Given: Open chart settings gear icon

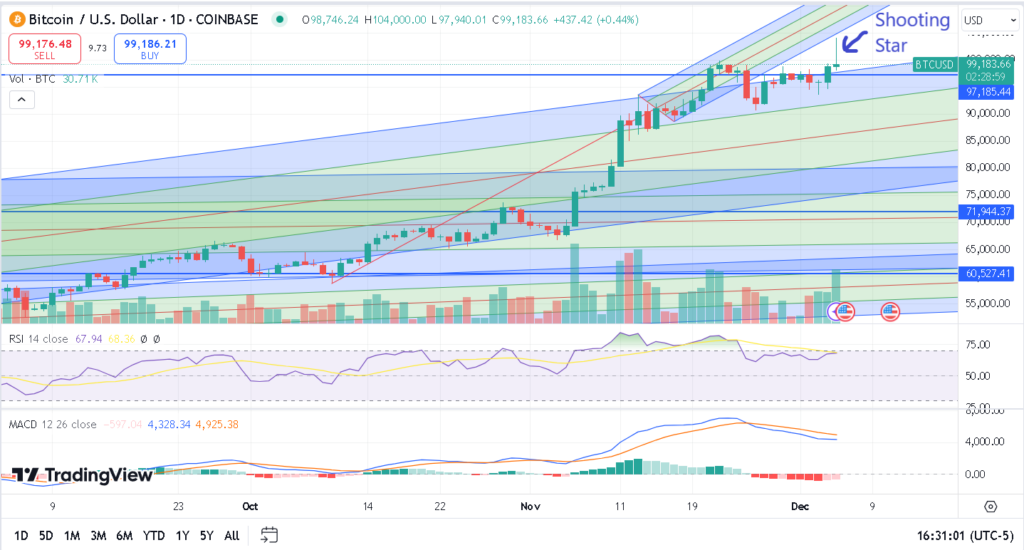Looking at the screenshot, I should 991,506.
